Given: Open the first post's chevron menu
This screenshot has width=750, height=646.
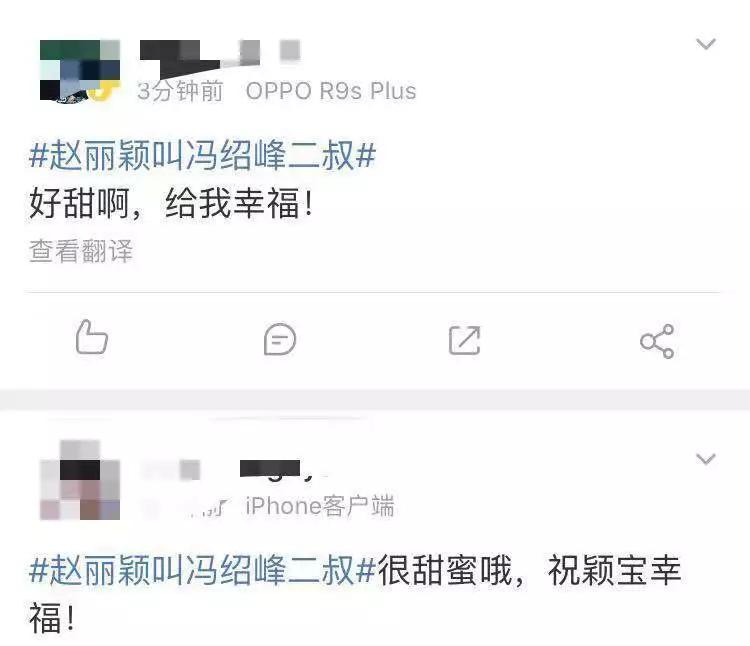Looking at the screenshot, I should coord(706,44).
